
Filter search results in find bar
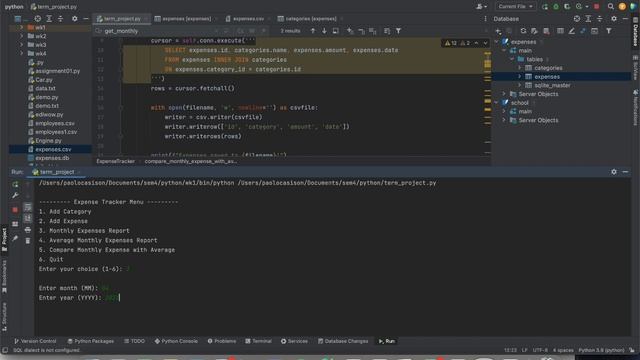tap(398, 31)
